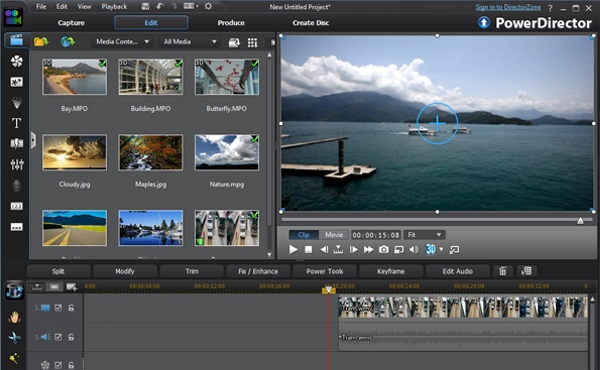Click the preview seek bar slider handle
The width and height of the screenshot is (600, 370).
click(580, 220)
